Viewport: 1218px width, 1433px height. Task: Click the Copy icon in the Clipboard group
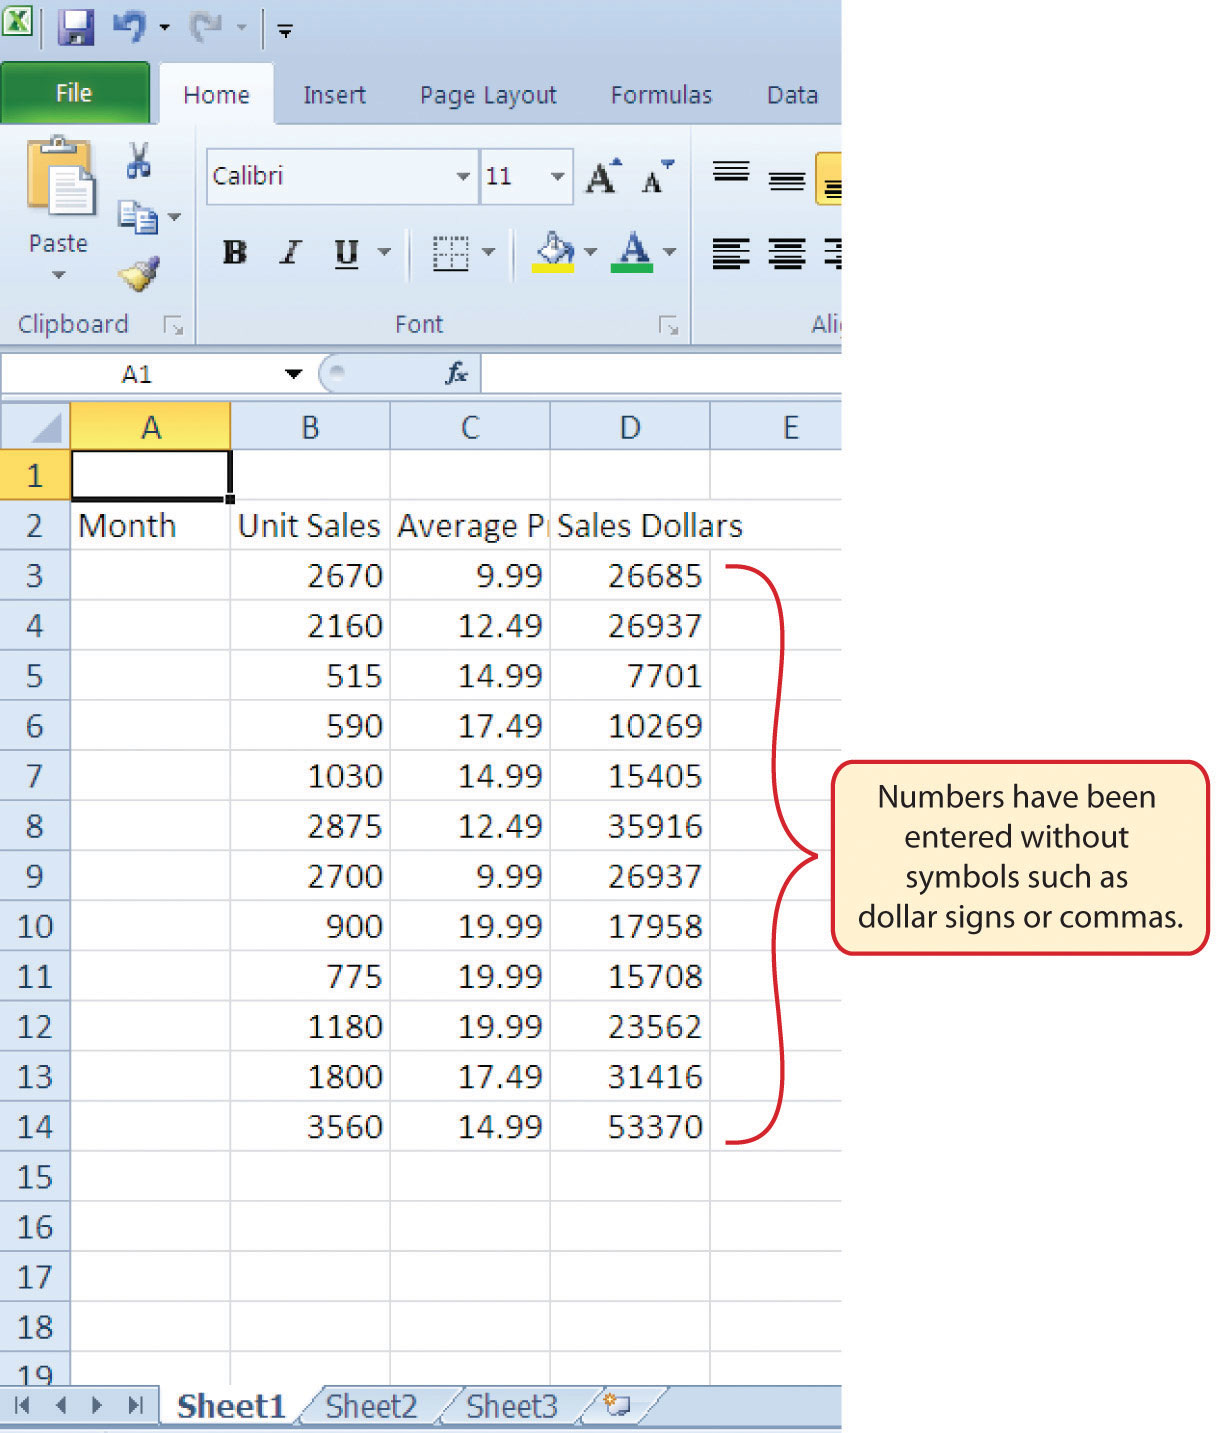139,216
